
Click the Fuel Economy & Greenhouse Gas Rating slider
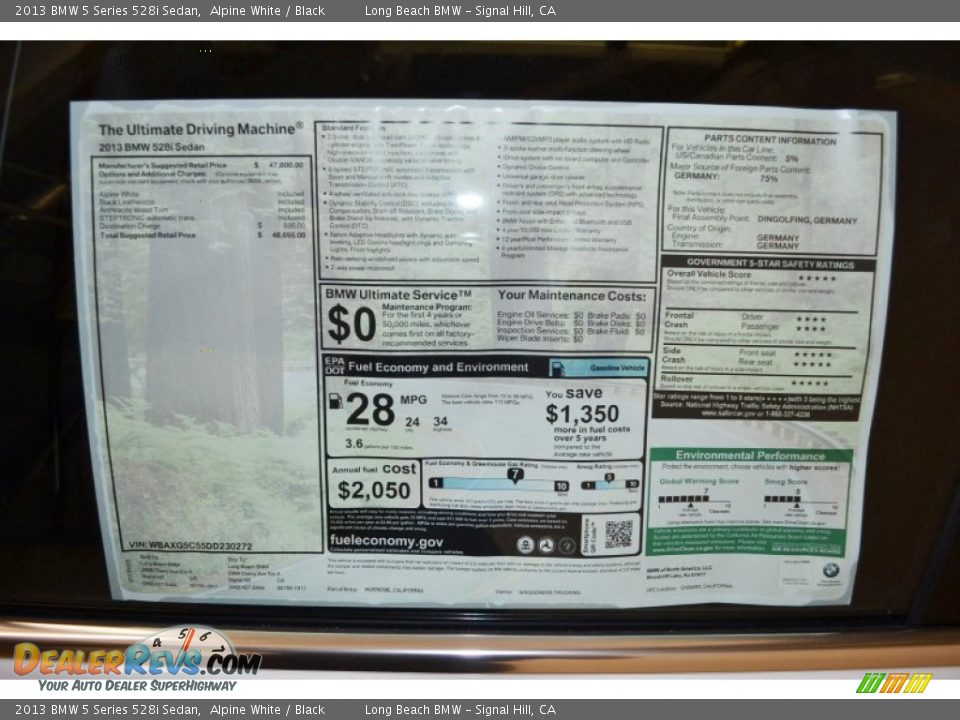[x=498, y=484]
